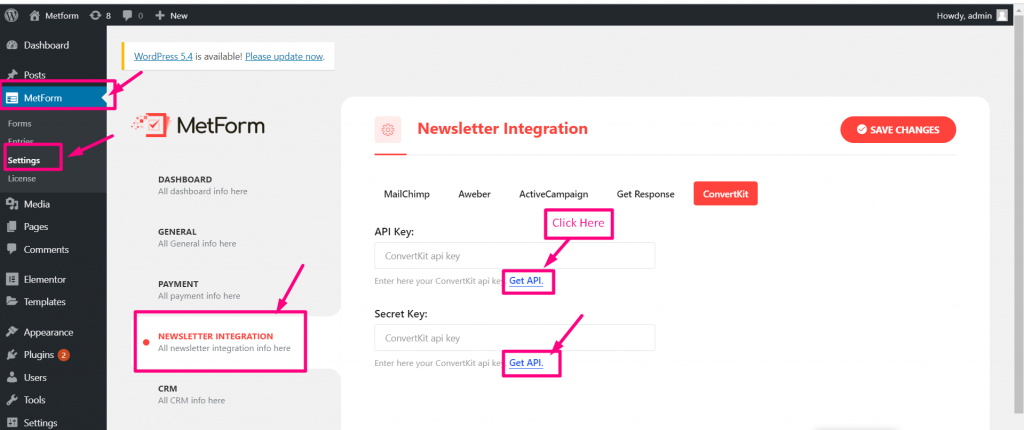Click the Plugins plug icon
This screenshot has width=1024, height=430.
point(12,355)
